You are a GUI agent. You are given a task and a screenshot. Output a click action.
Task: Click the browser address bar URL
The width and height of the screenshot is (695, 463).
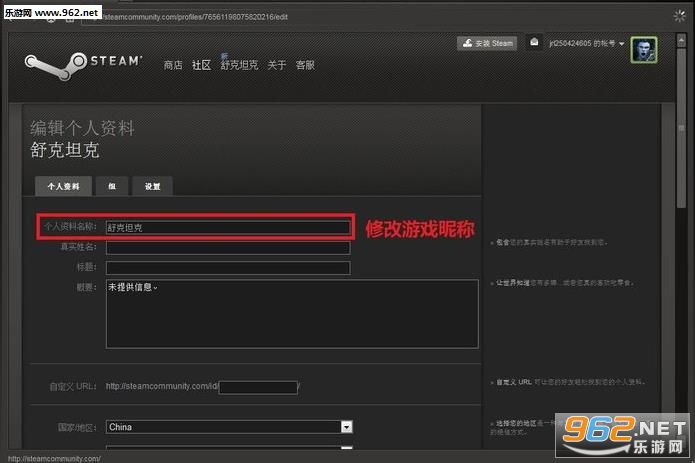[x=195, y=17]
